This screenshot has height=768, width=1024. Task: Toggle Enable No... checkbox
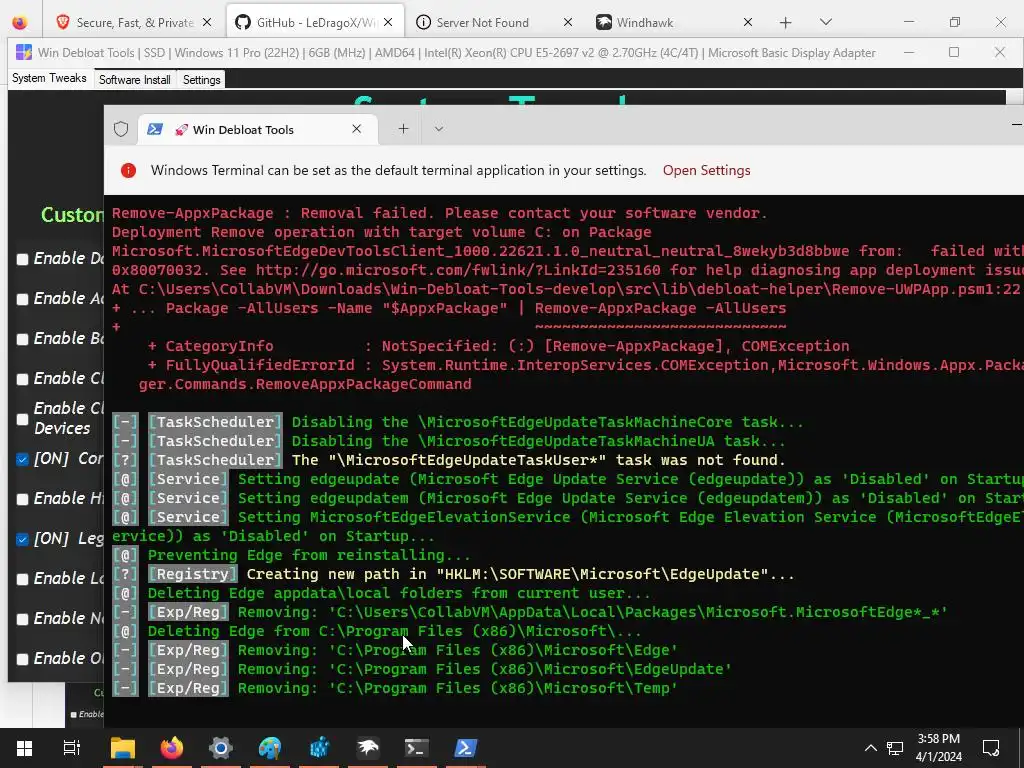pyautogui.click(x=22, y=619)
